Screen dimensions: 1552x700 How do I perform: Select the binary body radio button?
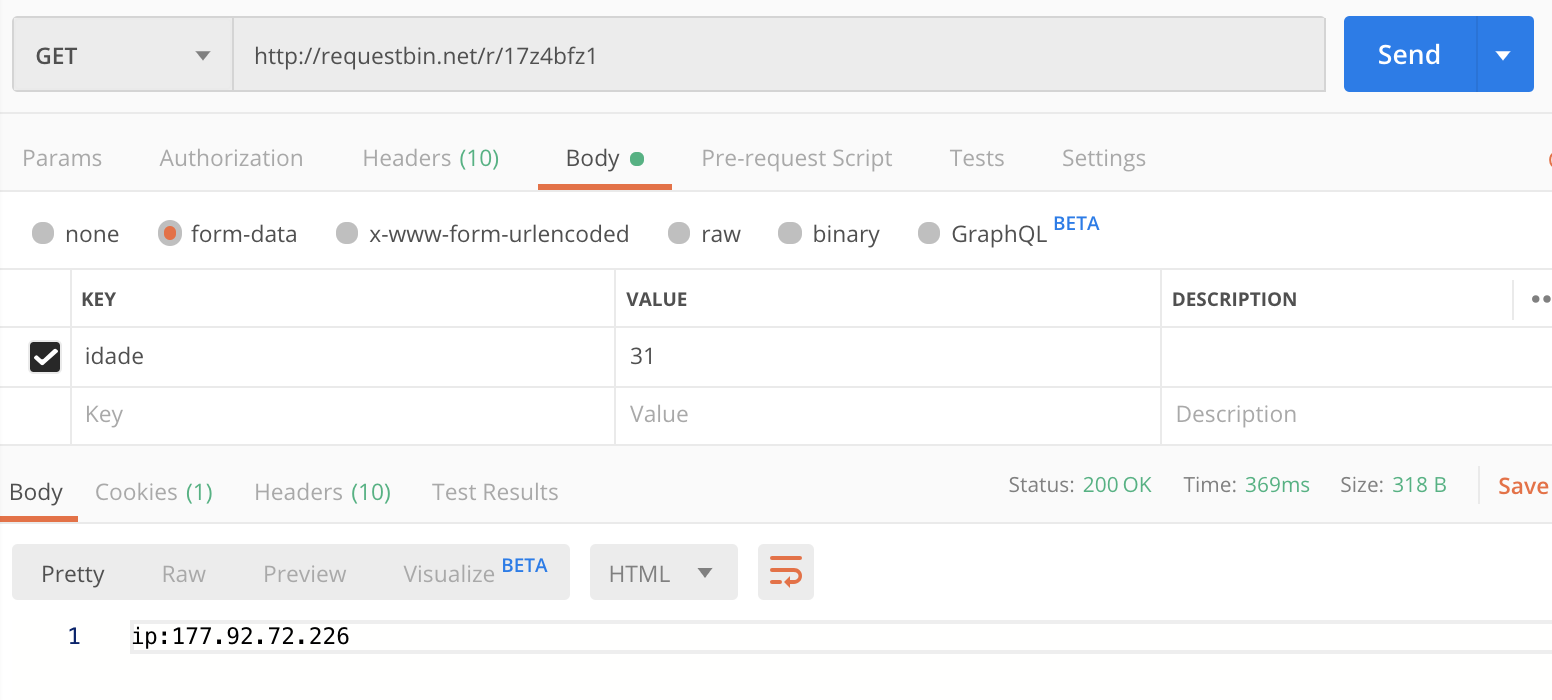click(790, 234)
